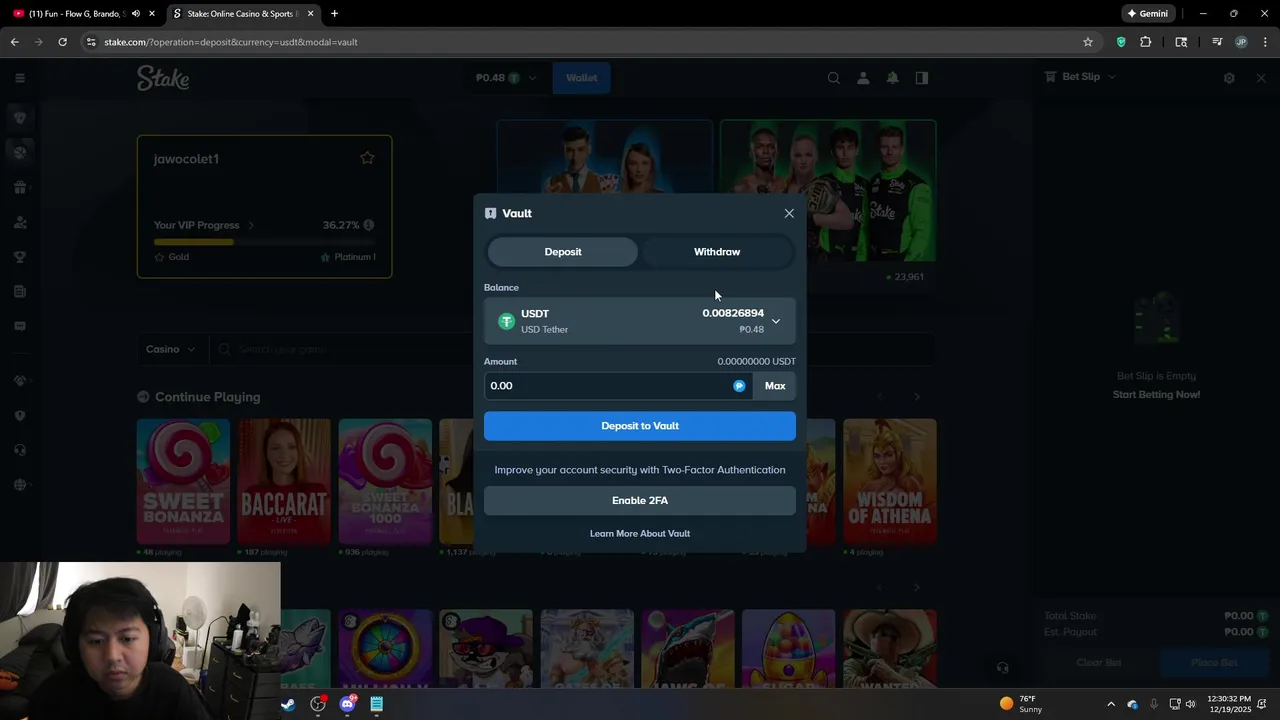Open the Stake hamburger menu
The width and height of the screenshot is (1280, 720).
click(19, 78)
